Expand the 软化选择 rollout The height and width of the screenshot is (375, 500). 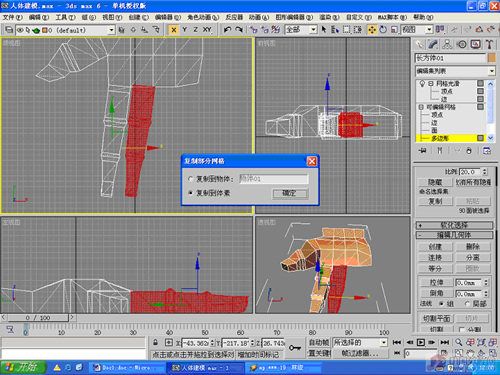[x=454, y=225]
